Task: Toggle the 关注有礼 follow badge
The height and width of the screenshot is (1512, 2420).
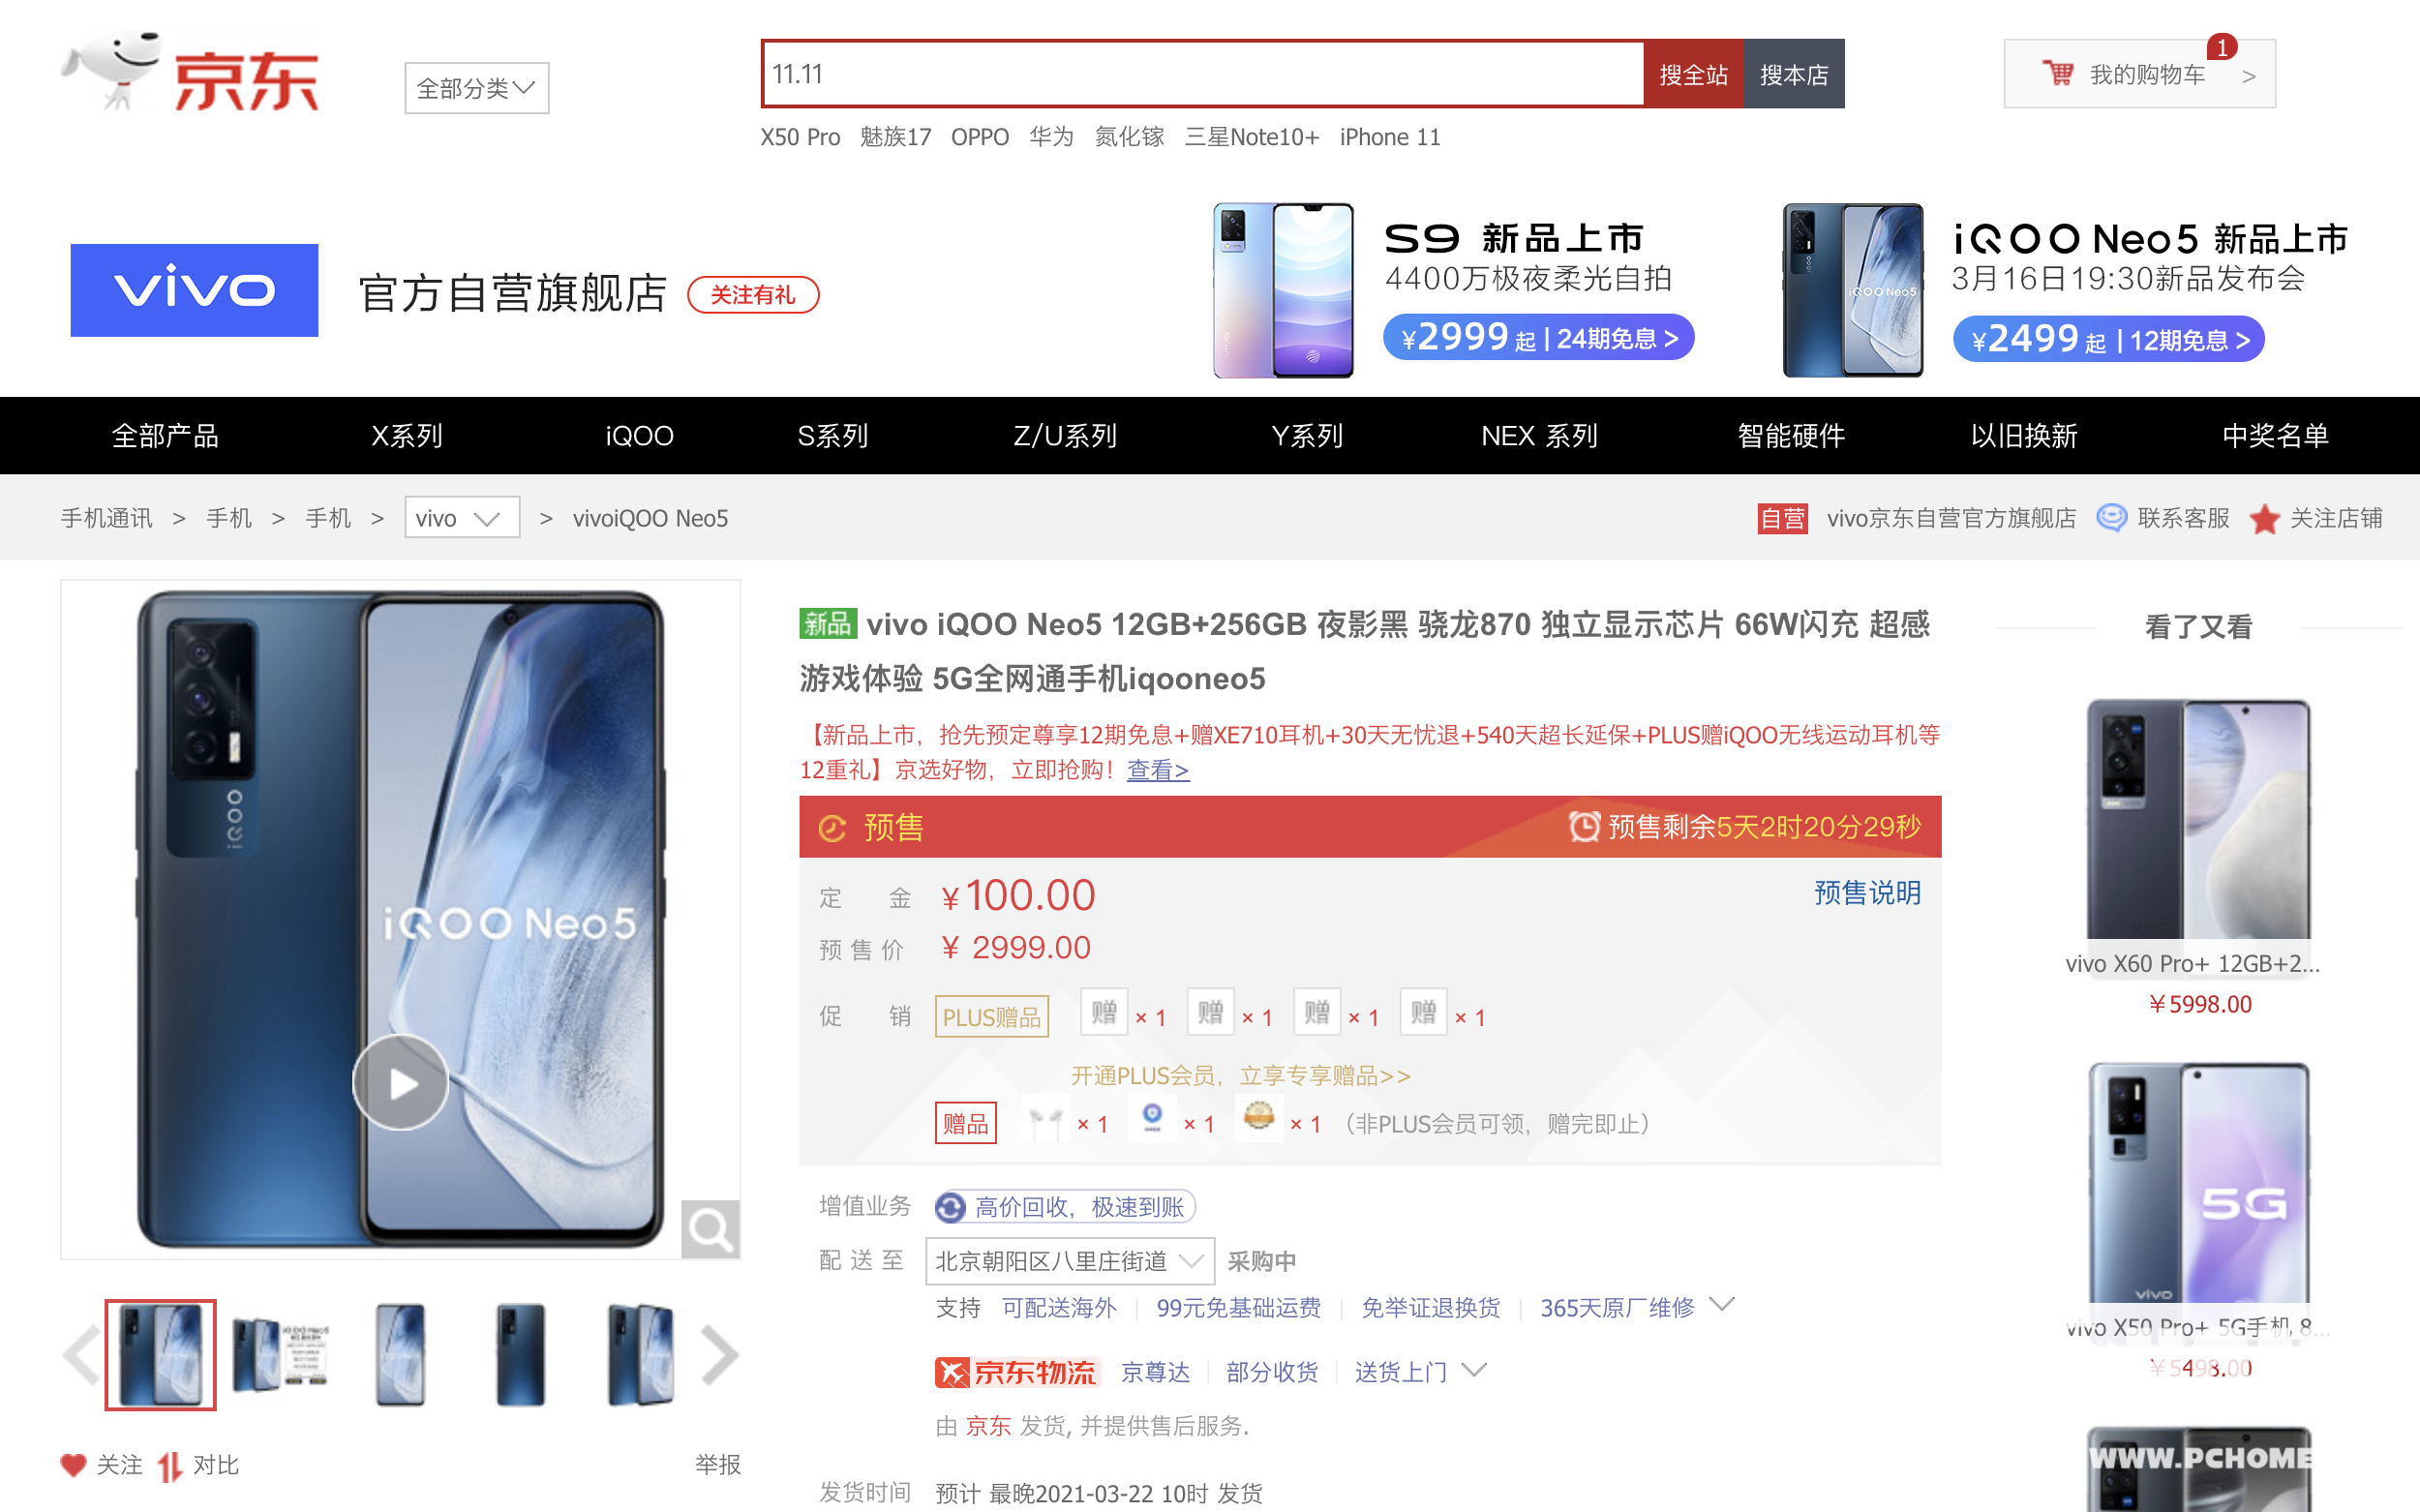Action: point(753,295)
